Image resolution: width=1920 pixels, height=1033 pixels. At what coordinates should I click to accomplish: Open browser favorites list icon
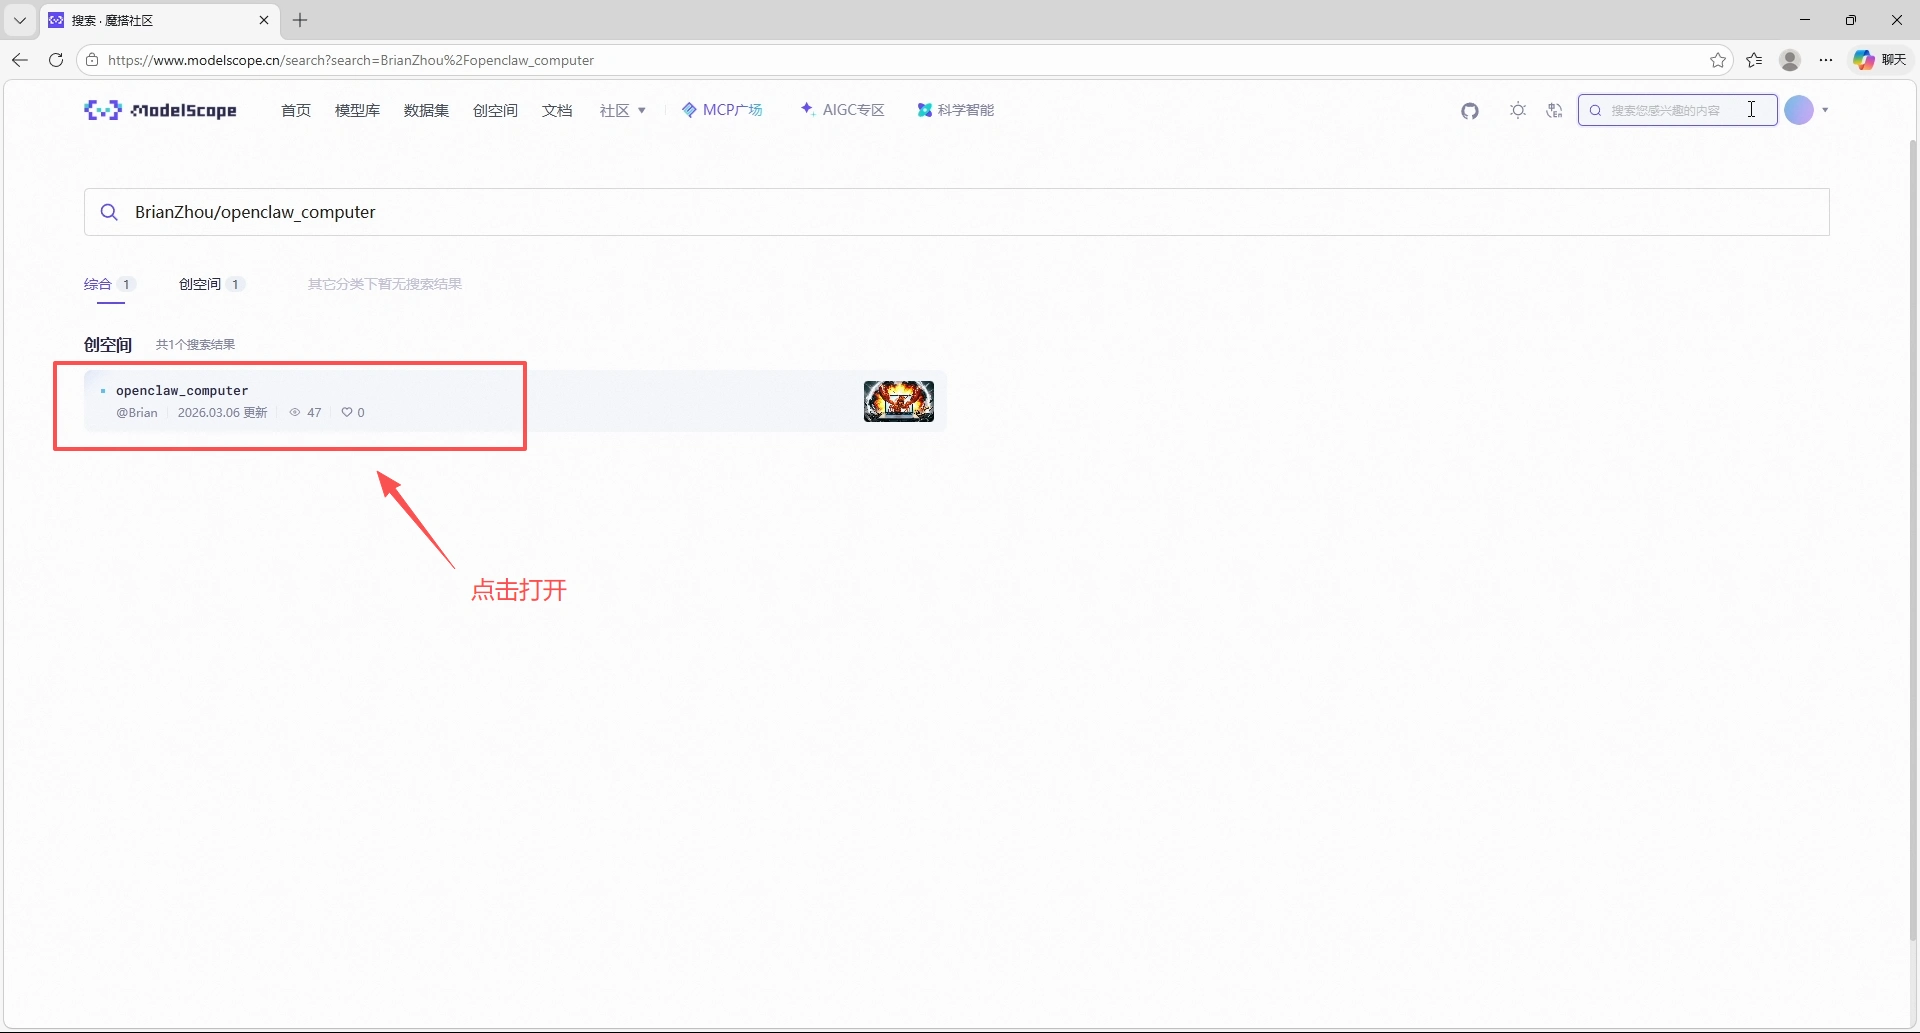click(1754, 60)
